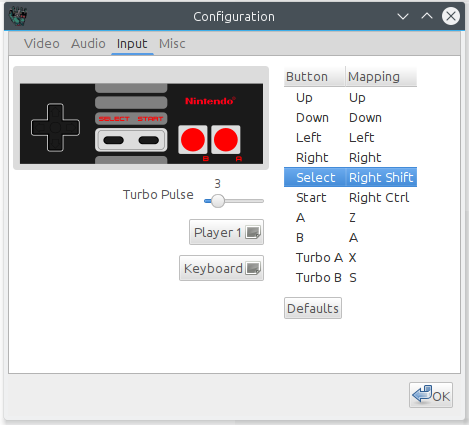The image size is (469, 425).
Task: Select the Turbo A row
Action: pos(350,258)
